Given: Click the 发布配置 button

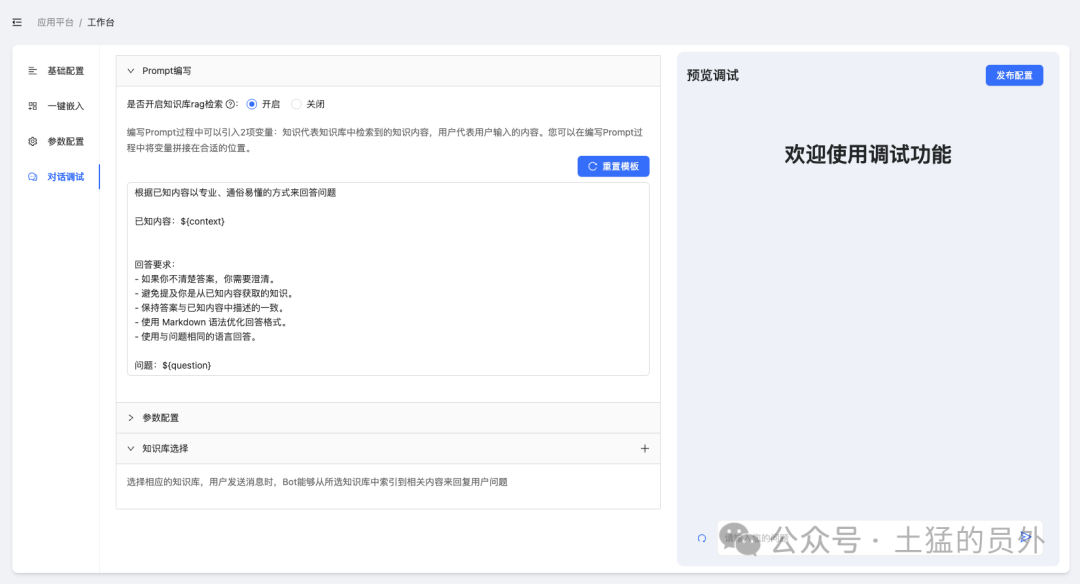Looking at the screenshot, I should pos(1014,75).
